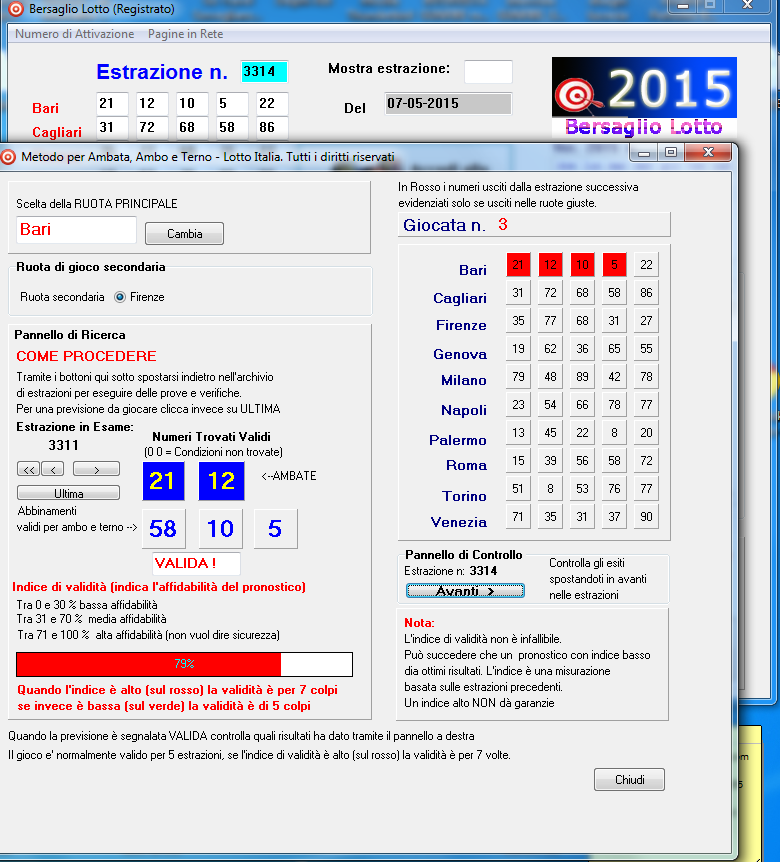Click the abbinamento number 10 box

tap(220, 529)
